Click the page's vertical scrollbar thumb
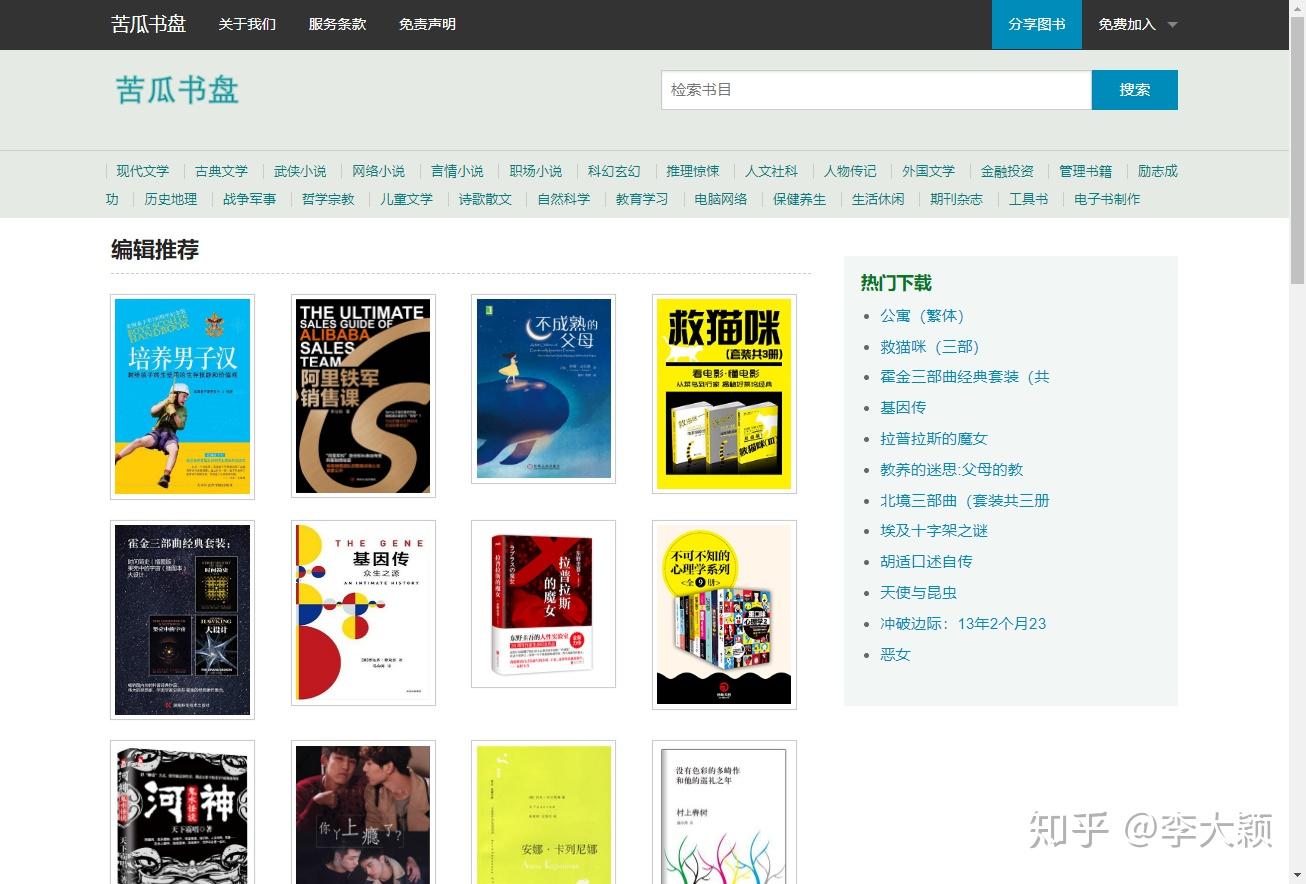Viewport: 1306px width, 884px height. 1297,150
